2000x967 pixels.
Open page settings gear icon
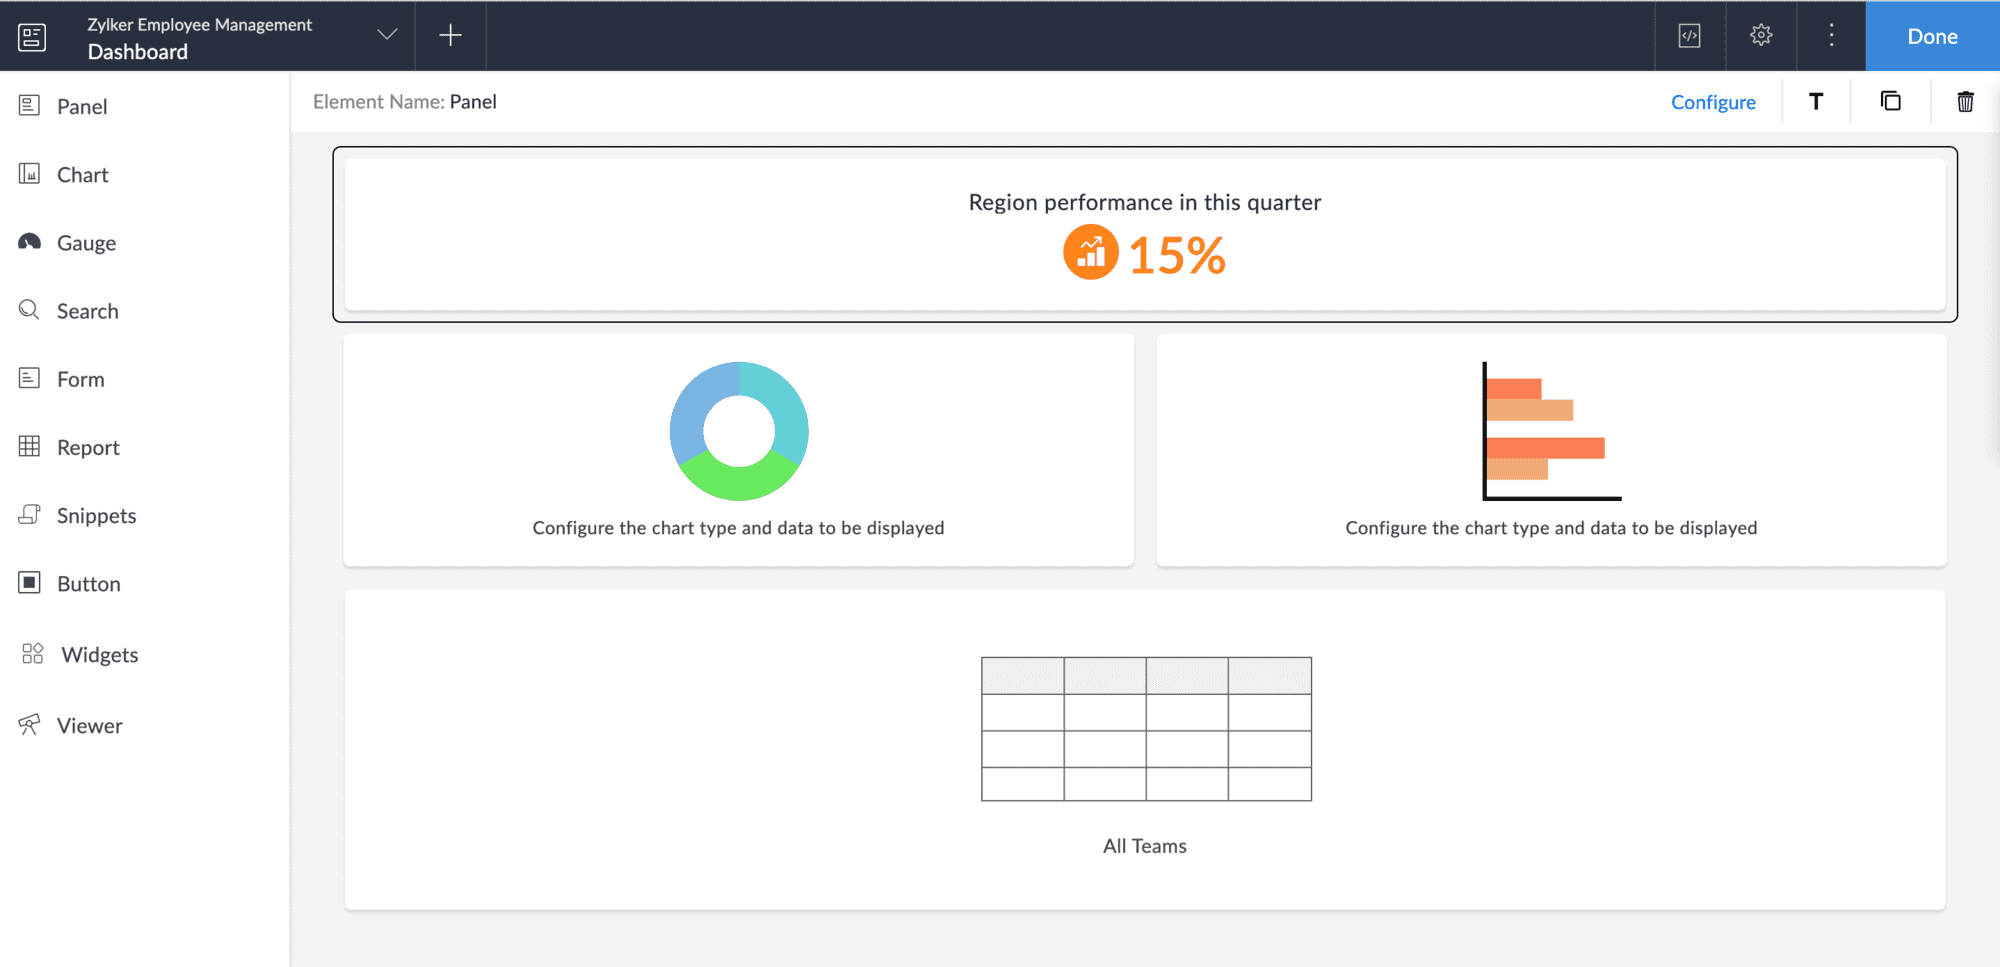pyautogui.click(x=1761, y=35)
